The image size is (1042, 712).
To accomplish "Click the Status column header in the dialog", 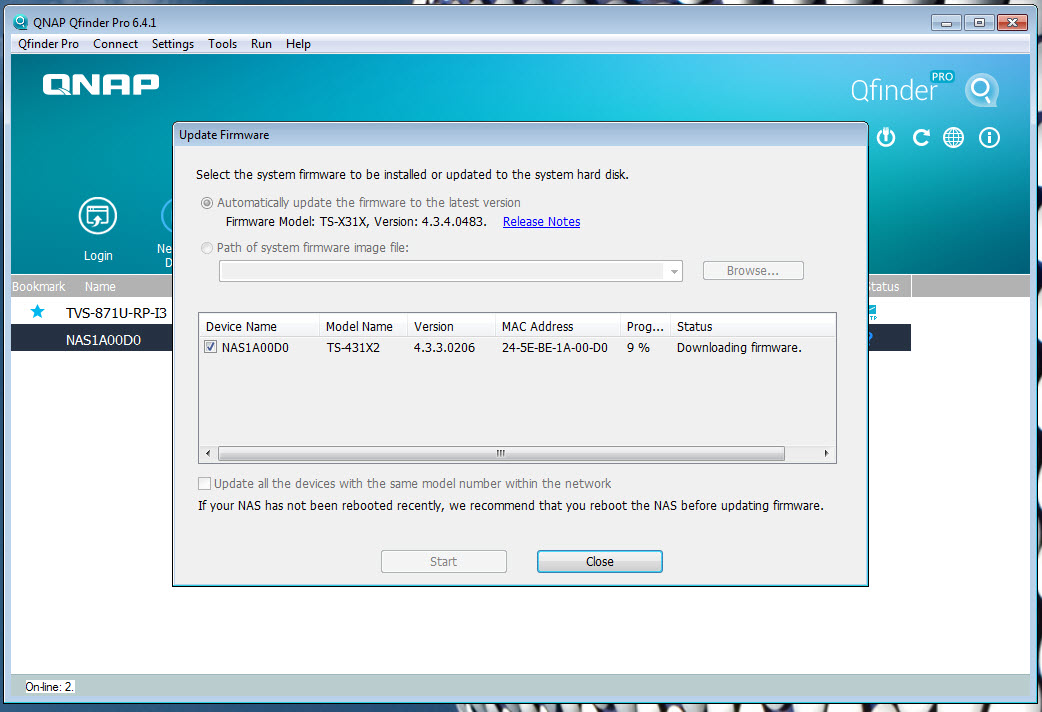I will point(752,326).
